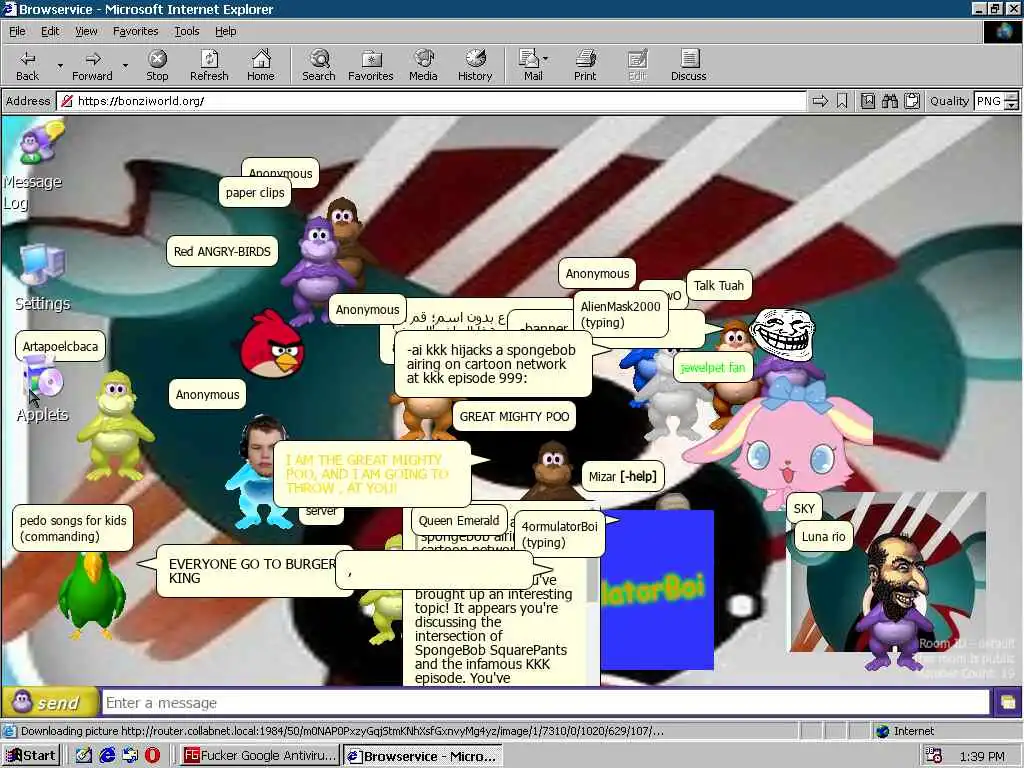Click the 'Queen Emerald' name label
Viewport: 1024px width, 768px height.
[458, 520]
